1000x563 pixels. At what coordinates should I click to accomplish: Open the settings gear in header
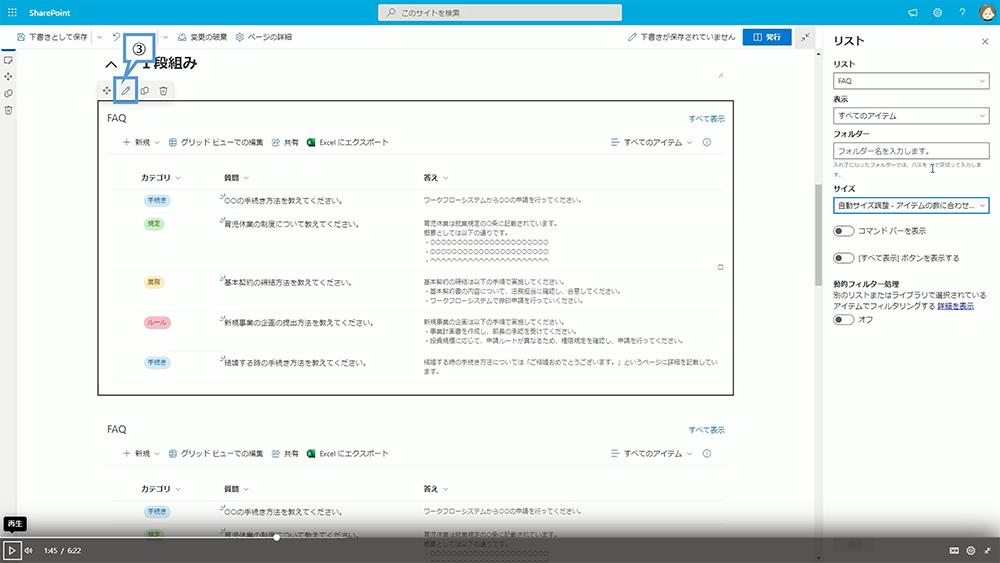click(x=938, y=12)
